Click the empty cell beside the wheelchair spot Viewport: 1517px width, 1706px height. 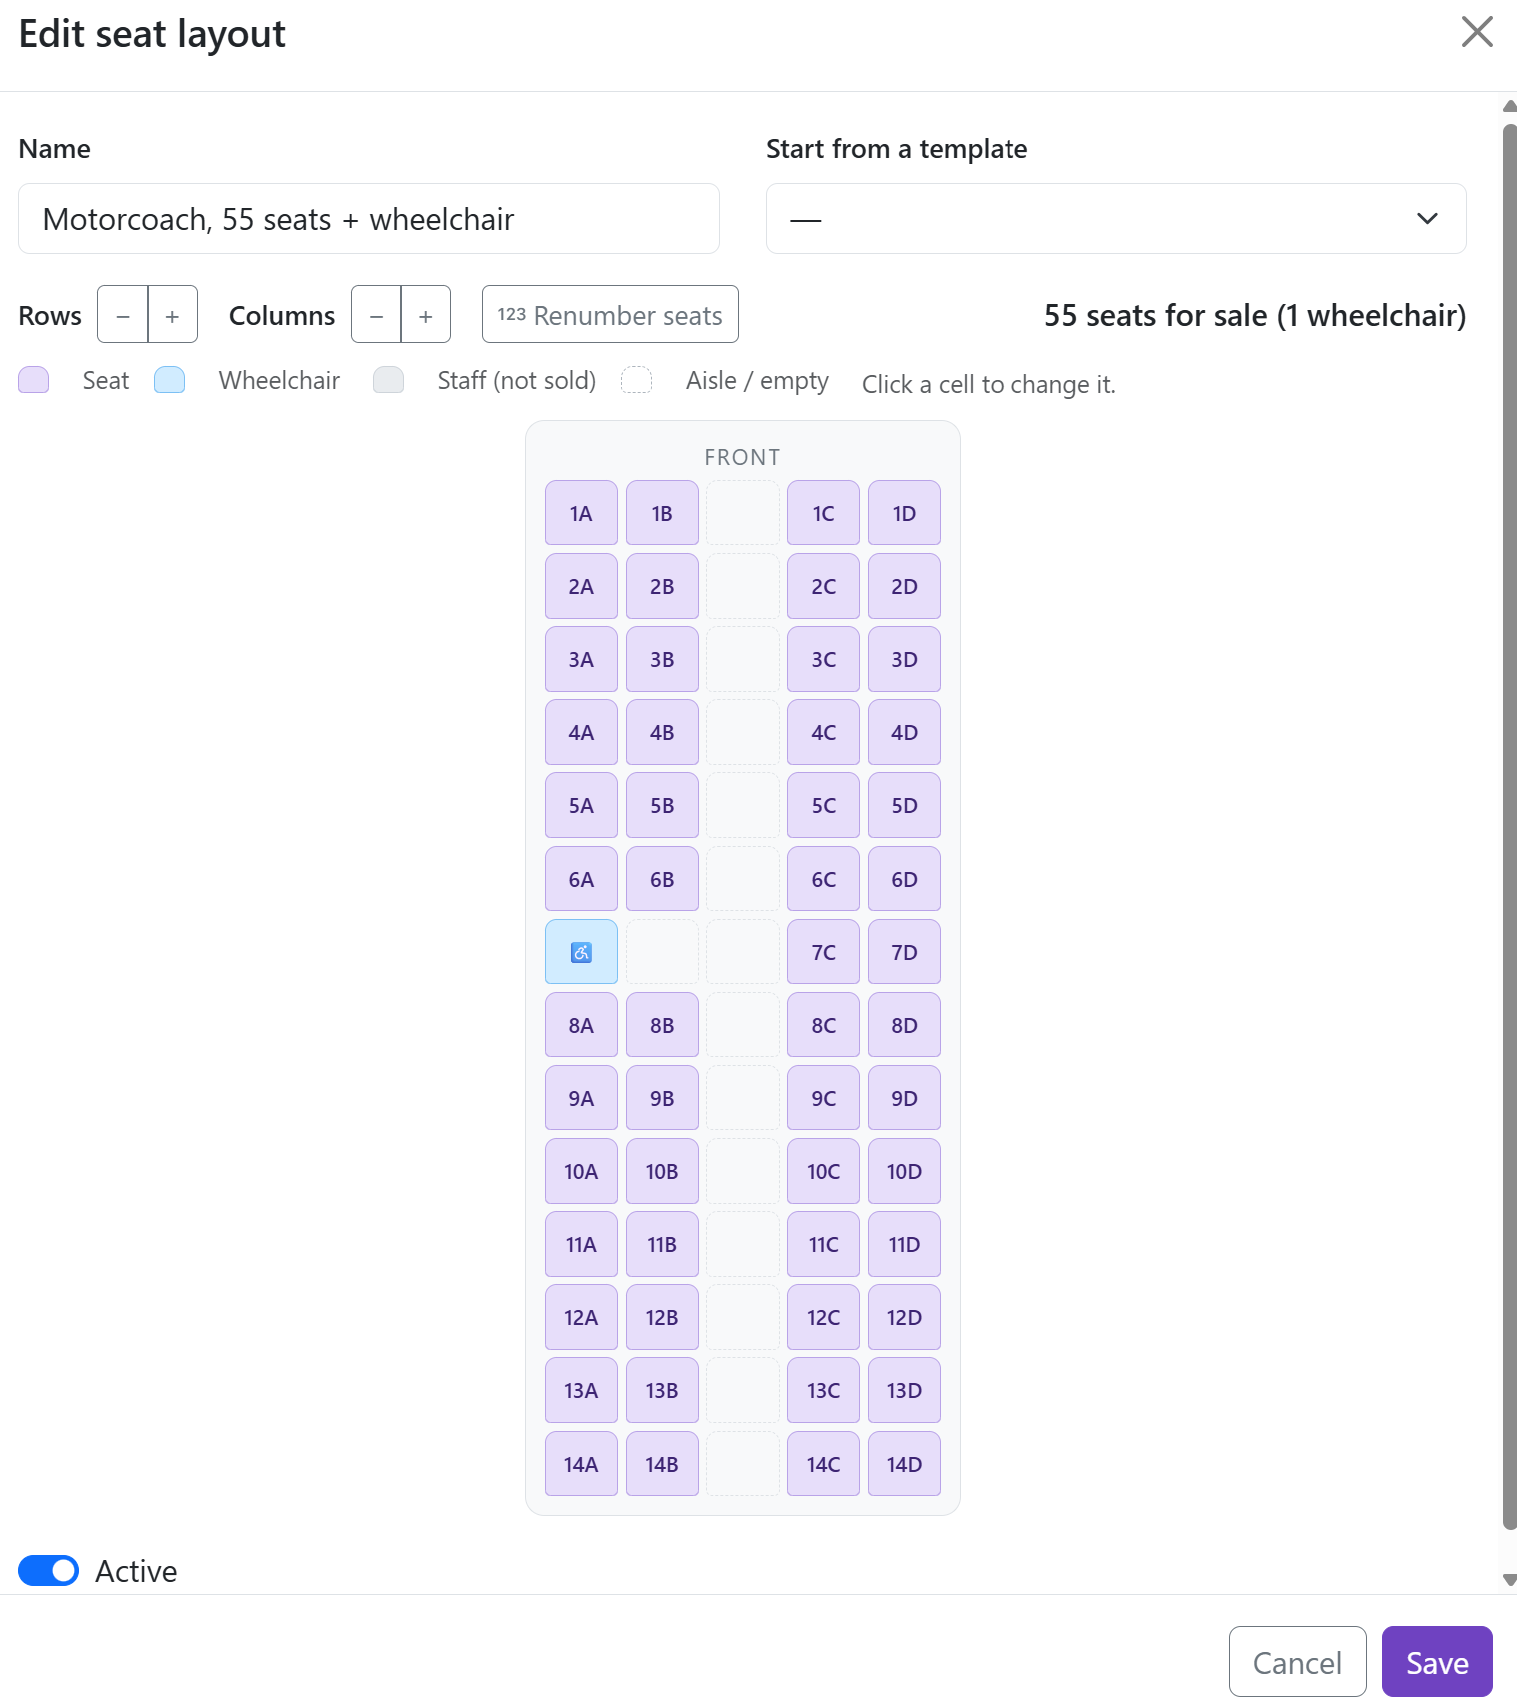[x=662, y=952]
